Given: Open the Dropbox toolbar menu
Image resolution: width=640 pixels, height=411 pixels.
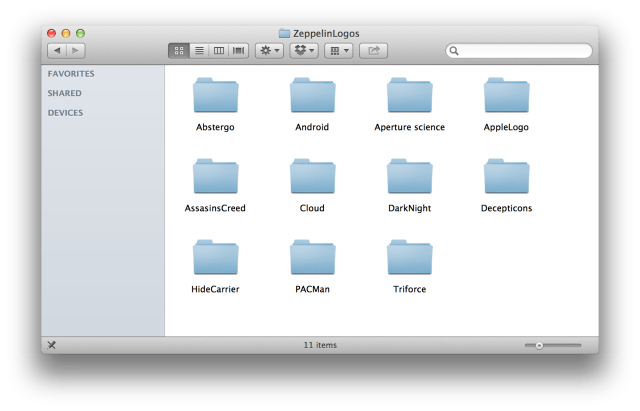Looking at the screenshot, I should point(304,51).
